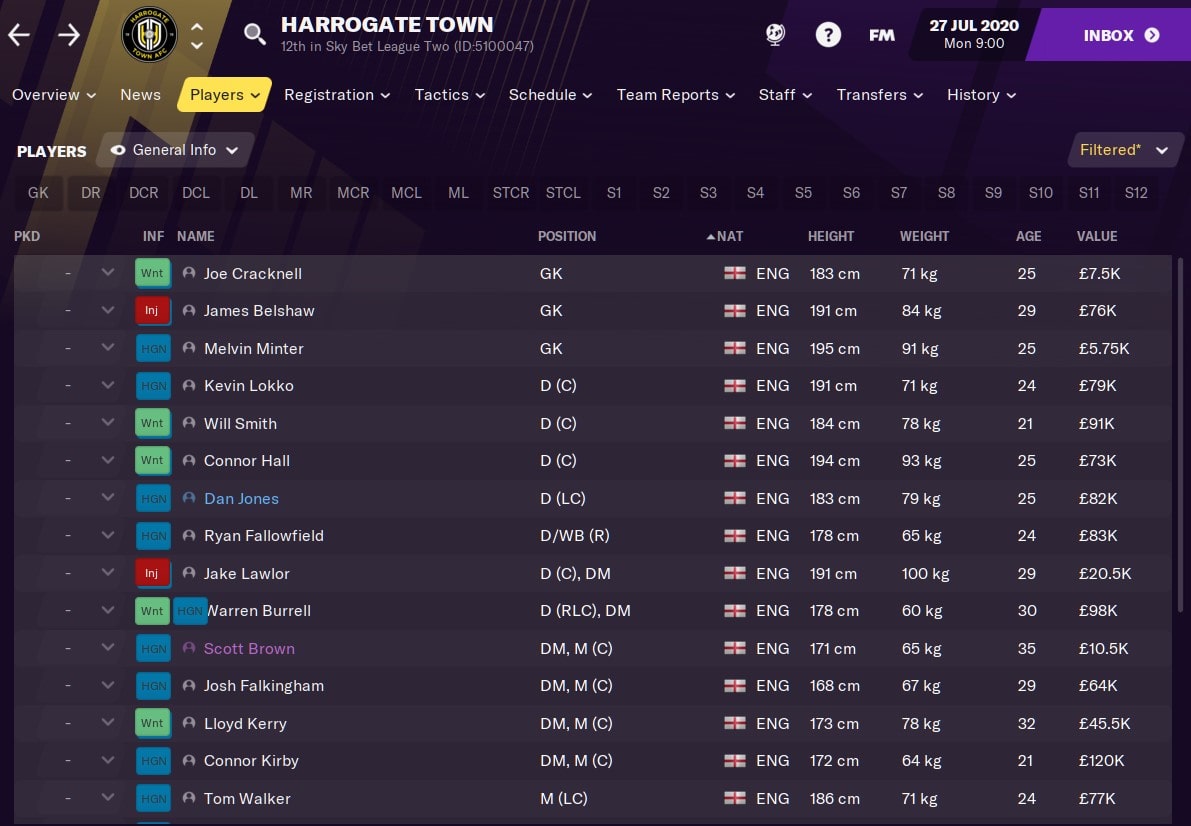Select the date 27 Jul 2020 panel
The image size is (1191, 826).
974,34
